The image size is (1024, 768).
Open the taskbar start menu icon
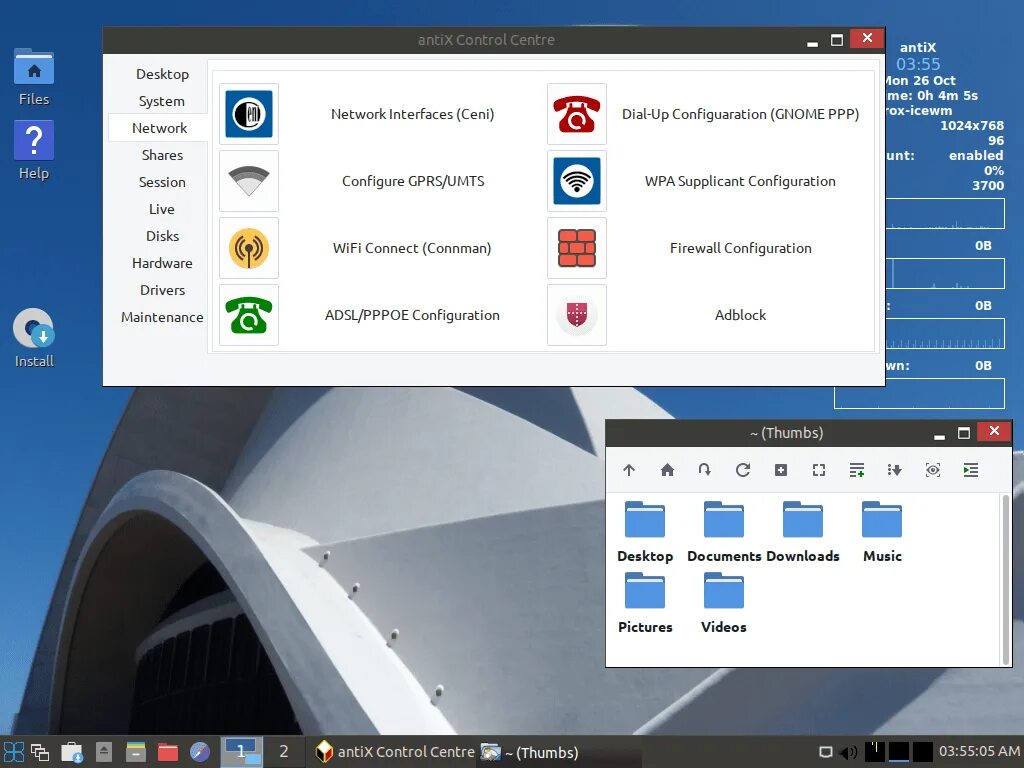pyautogui.click(x=14, y=752)
